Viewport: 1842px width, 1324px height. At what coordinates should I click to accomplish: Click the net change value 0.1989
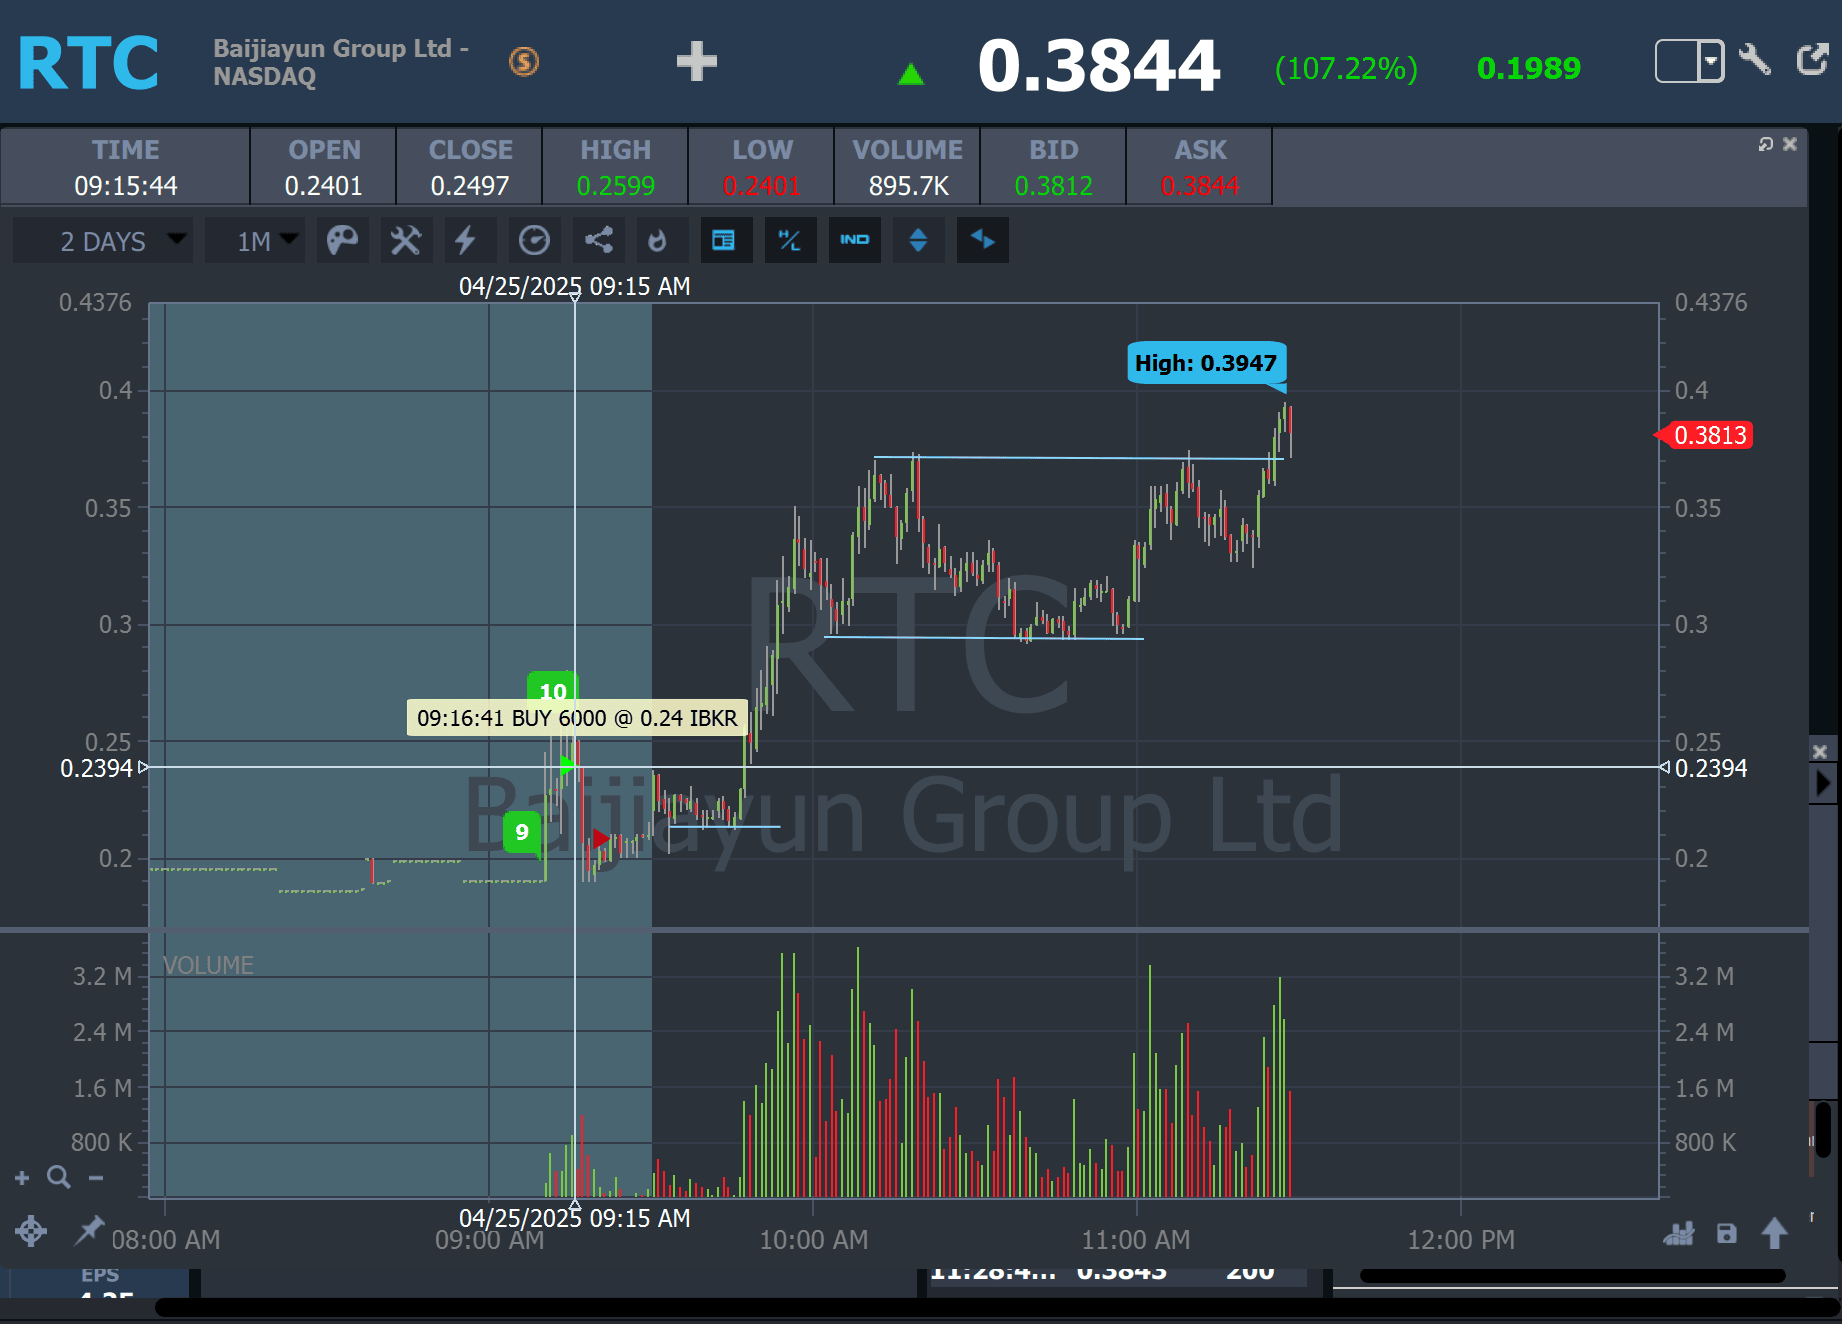click(1529, 68)
